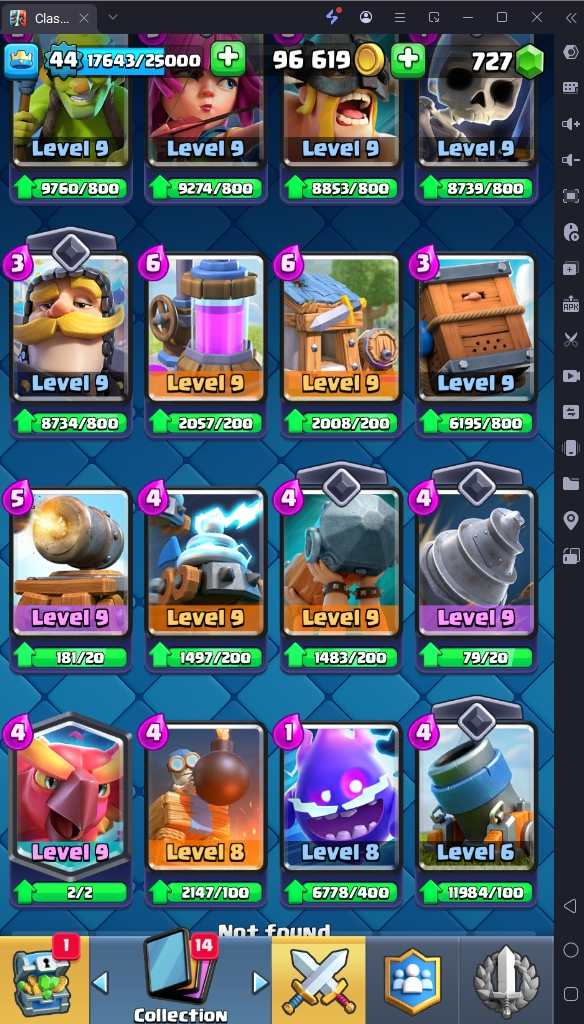Click the screenshot scissors icon in sidebar
The image size is (584, 1024).
click(570, 340)
